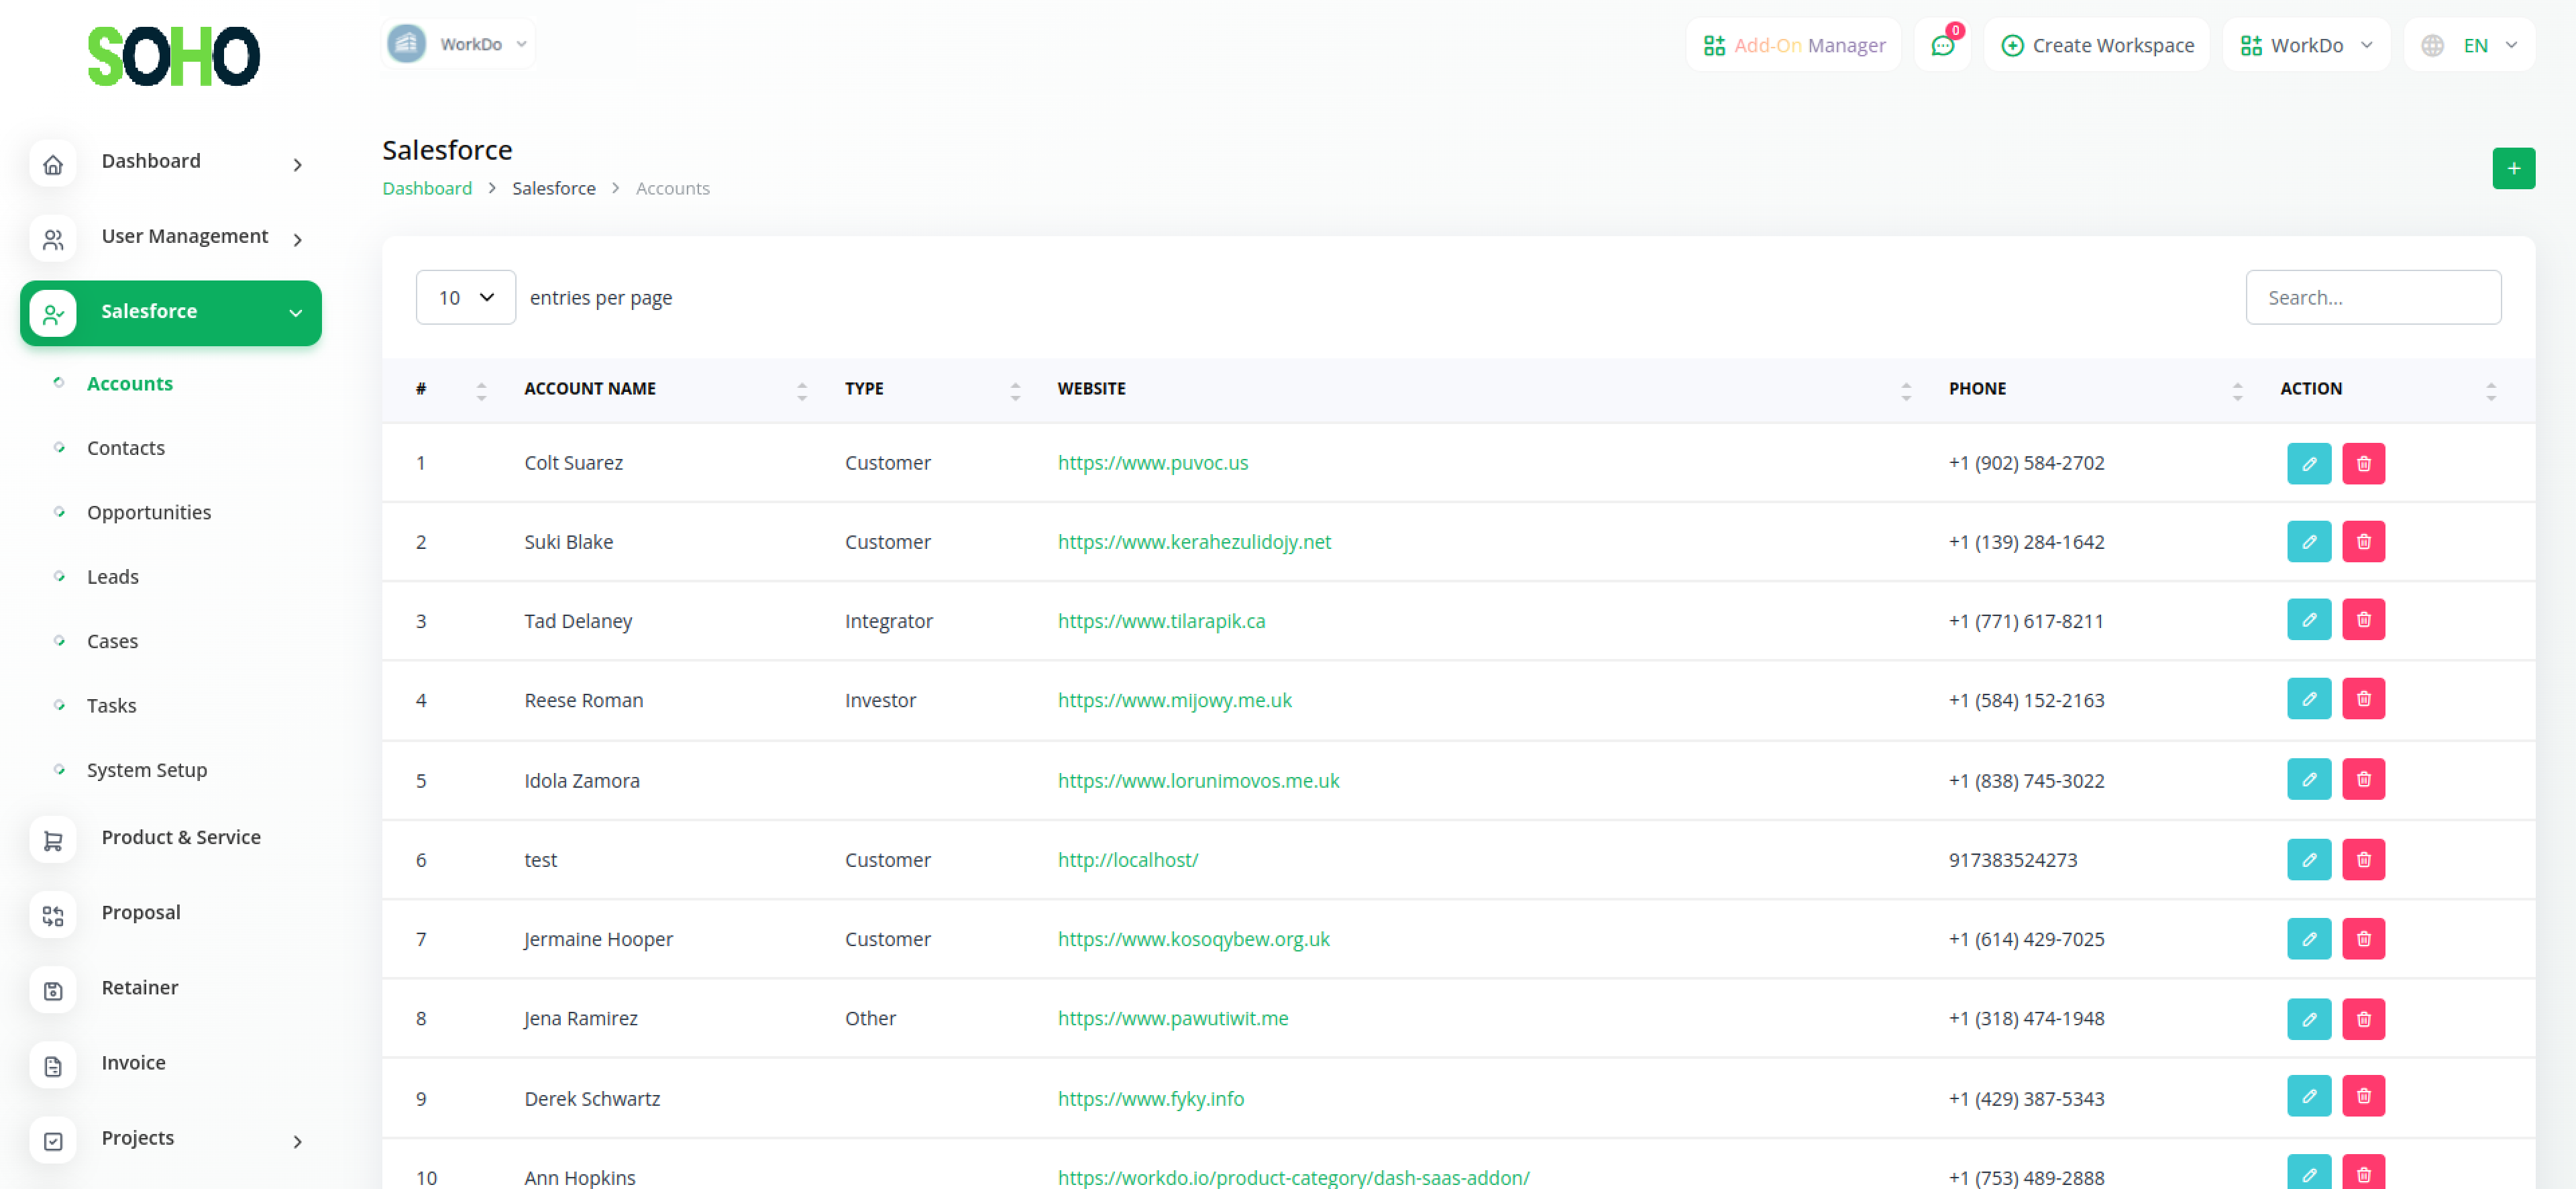
Task: Open the chat messages notification icon
Action: (x=1941, y=45)
